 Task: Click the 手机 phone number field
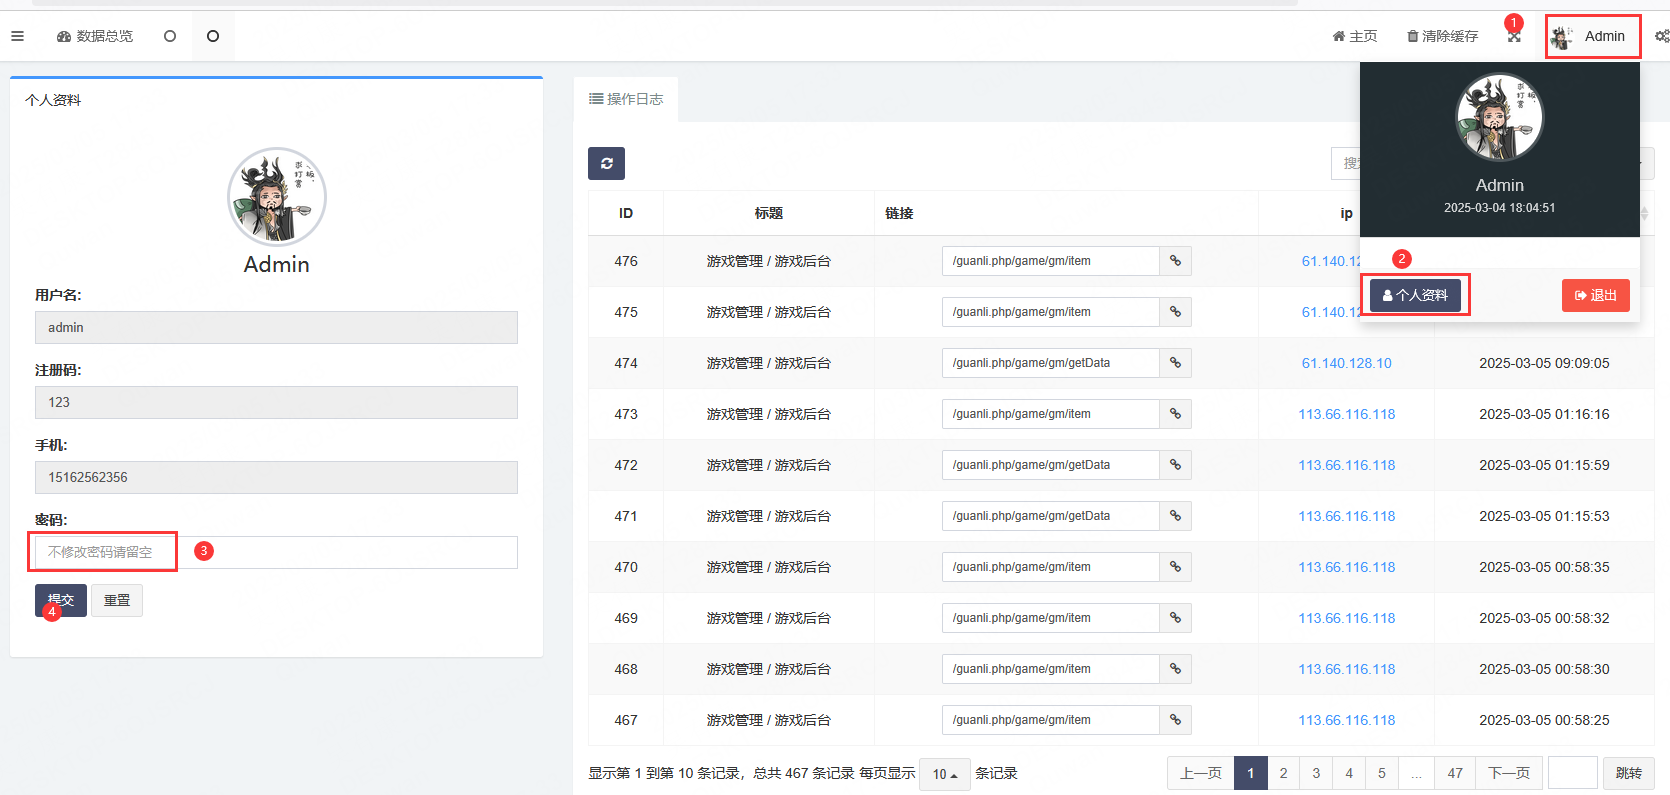click(x=276, y=477)
